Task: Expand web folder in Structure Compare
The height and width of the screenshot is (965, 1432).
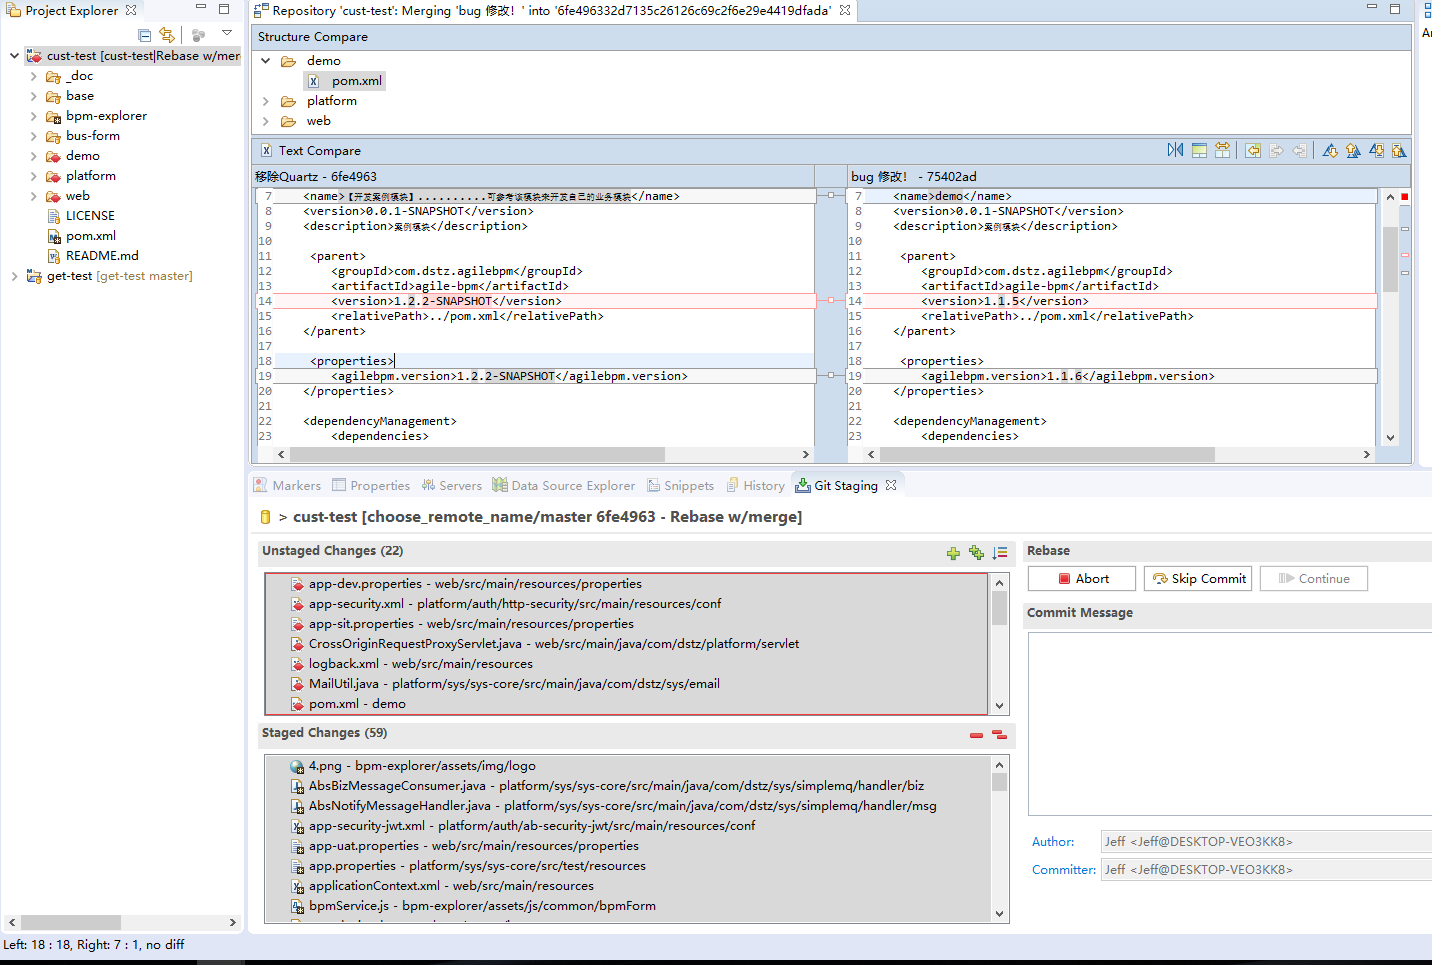Action: (x=266, y=121)
